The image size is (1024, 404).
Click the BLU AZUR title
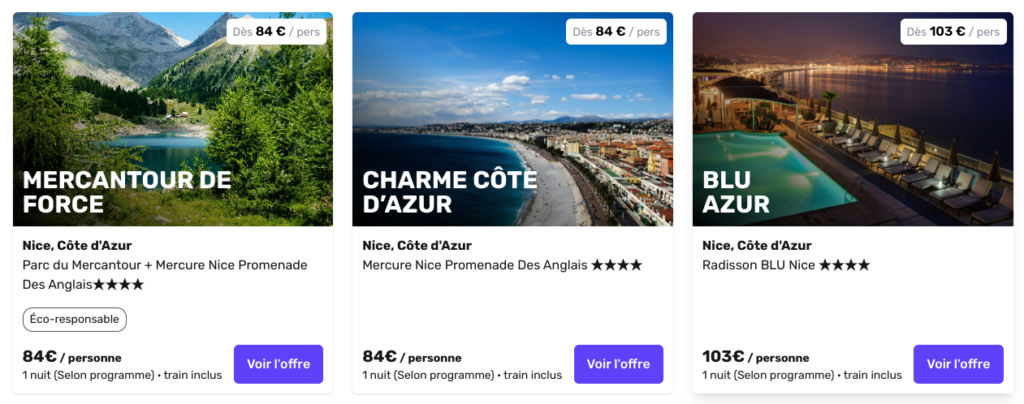point(736,192)
